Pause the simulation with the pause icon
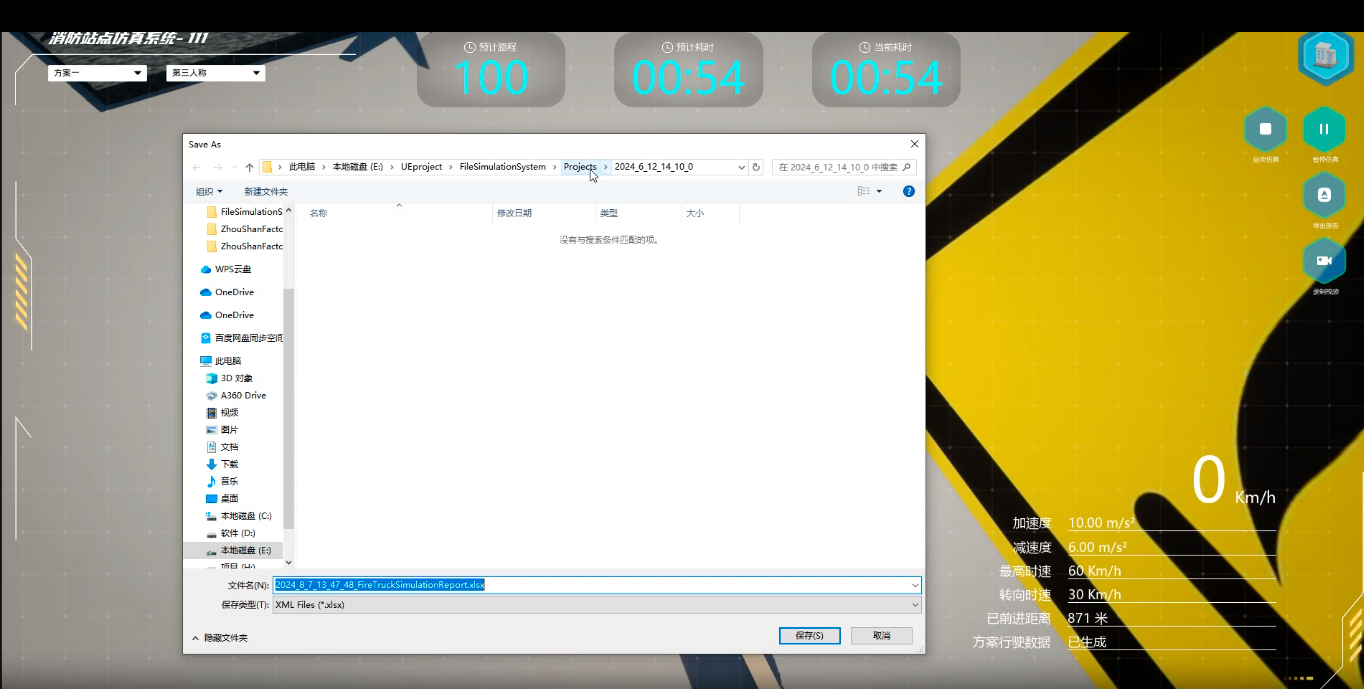 1324,130
